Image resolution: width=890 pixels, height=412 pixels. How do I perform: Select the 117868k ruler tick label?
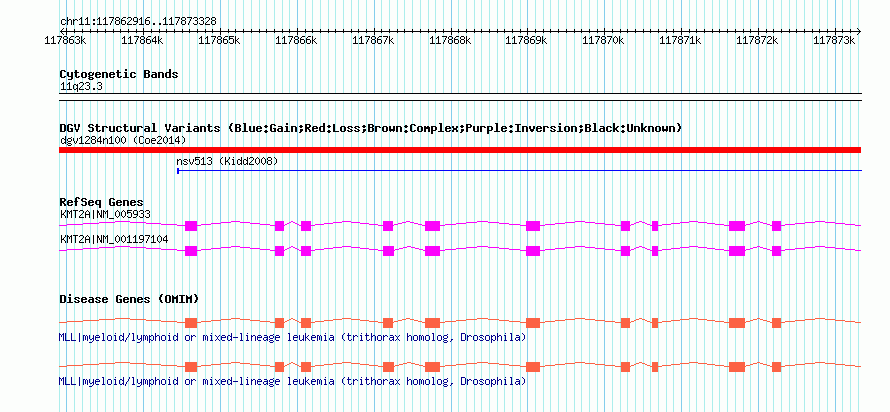[450, 40]
